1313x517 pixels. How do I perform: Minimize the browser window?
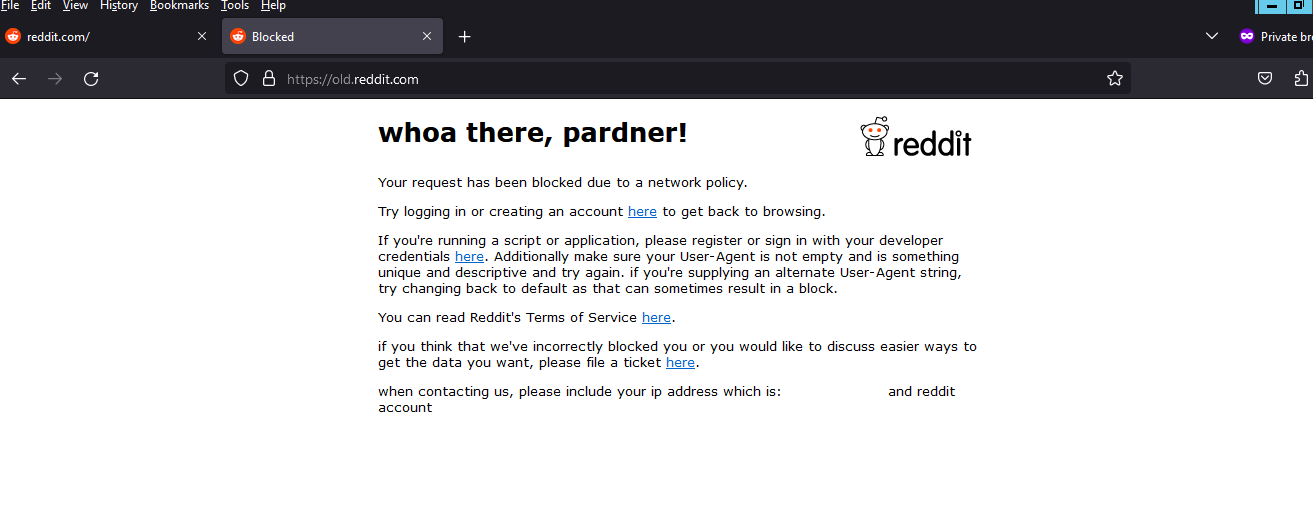[1271, 5]
